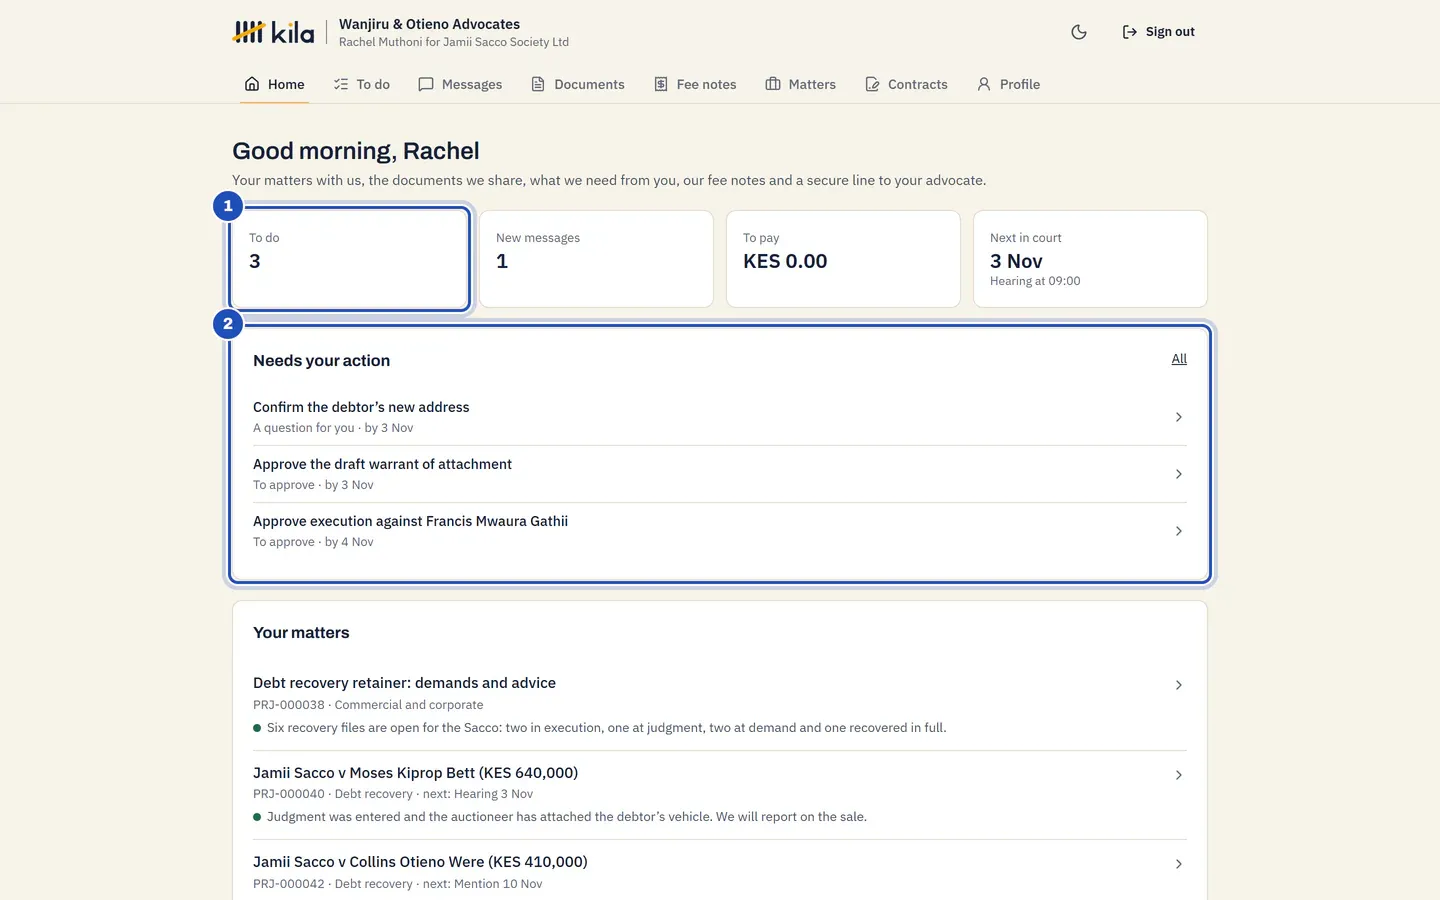
Task: Click the invoice icon beside Fee notes
Action: (661, 84)
